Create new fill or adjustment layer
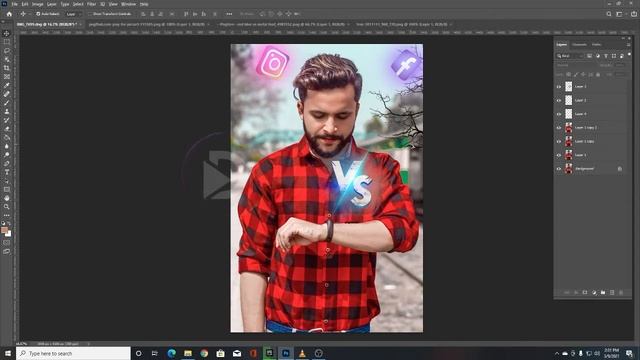This screenshot has width=640, height=360. click(x=594, y=293)
